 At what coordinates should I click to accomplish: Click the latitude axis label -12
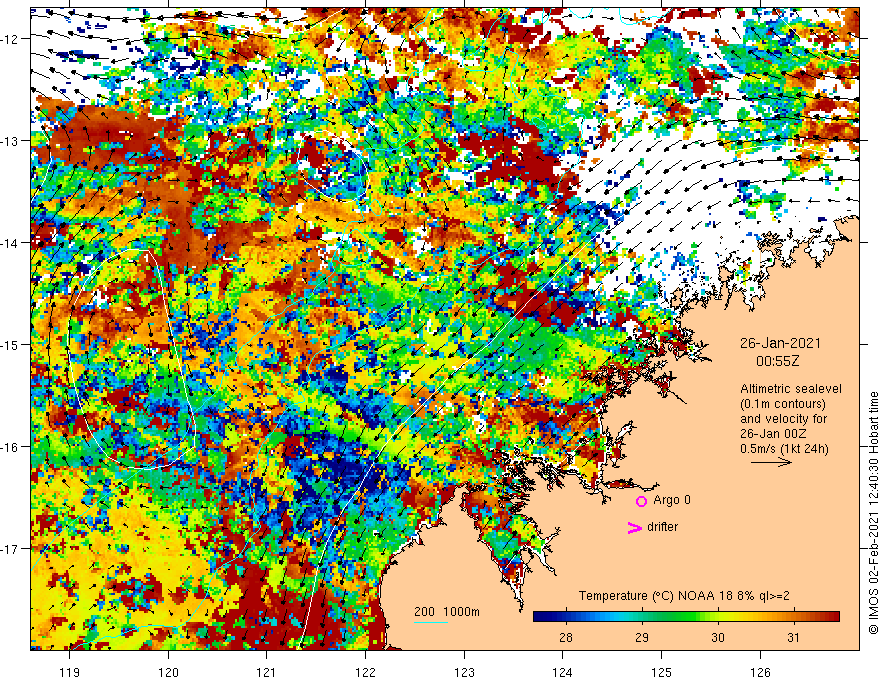click(9, 39)
